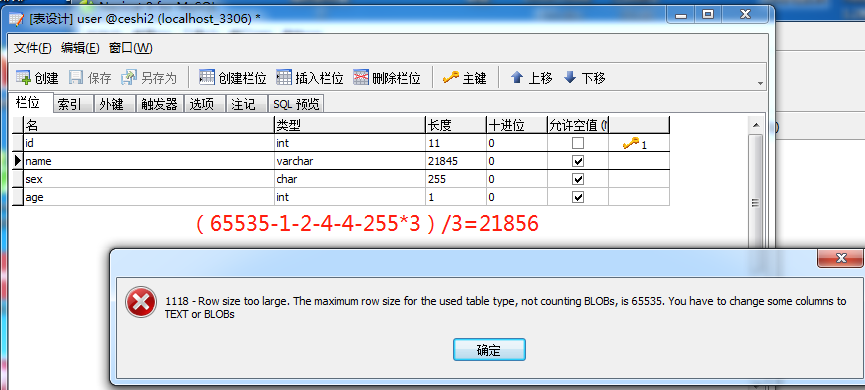Minimize the table design window
Image resolution: width=865 pixels, height=390 pixels.
pos(681,15)
